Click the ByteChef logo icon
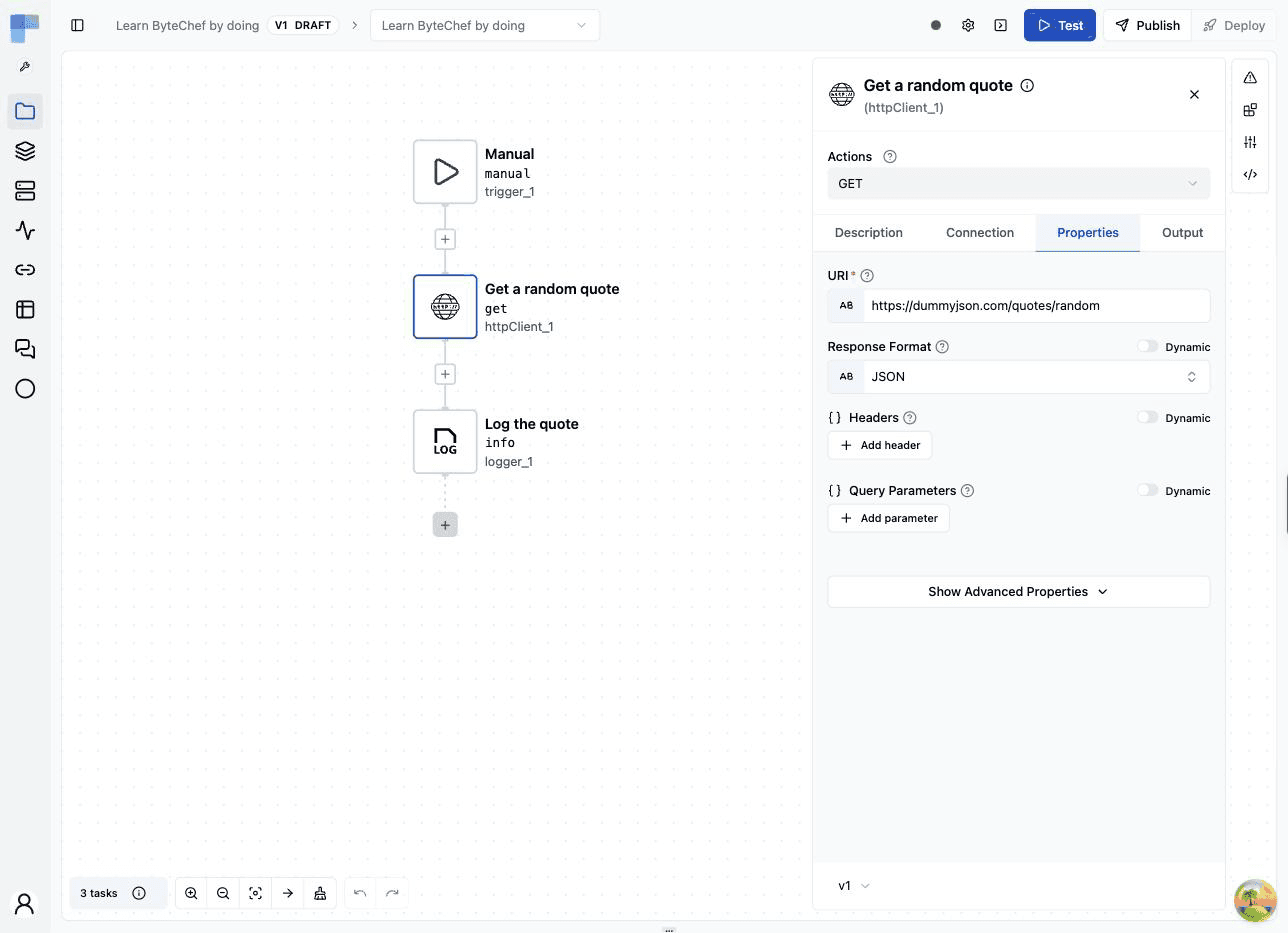Screen dimensions: 1288x933 24,26
